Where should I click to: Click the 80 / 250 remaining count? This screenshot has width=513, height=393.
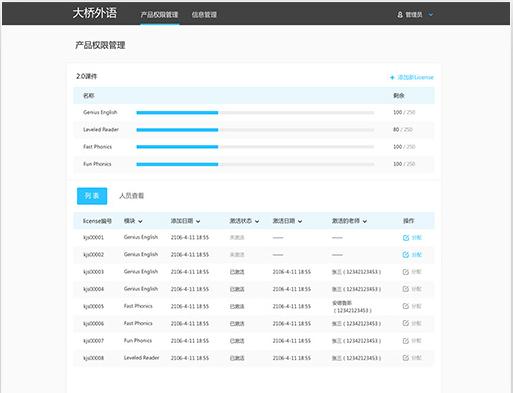coord(403,129)
